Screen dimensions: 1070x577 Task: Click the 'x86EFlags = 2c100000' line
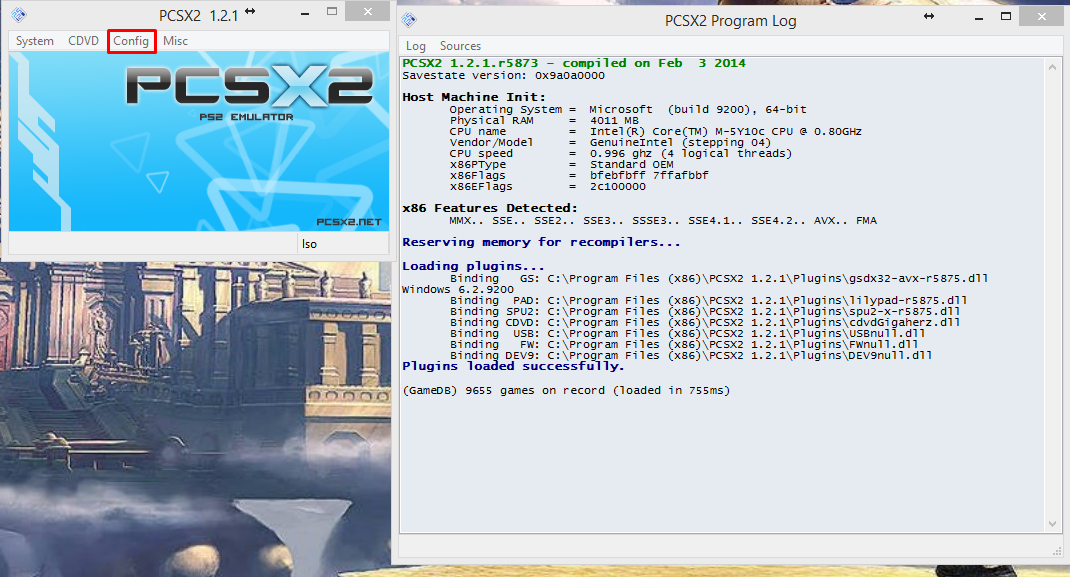coord(547,186)
